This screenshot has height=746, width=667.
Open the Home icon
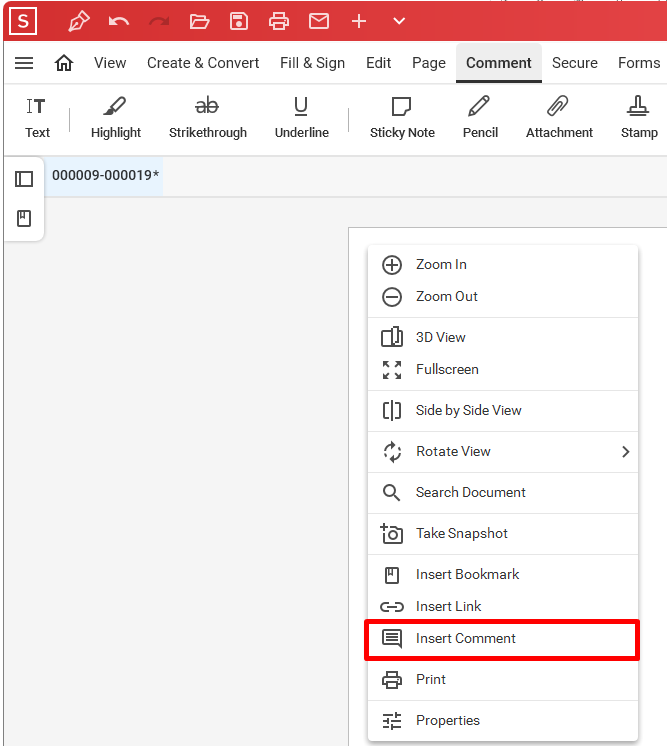64,63
